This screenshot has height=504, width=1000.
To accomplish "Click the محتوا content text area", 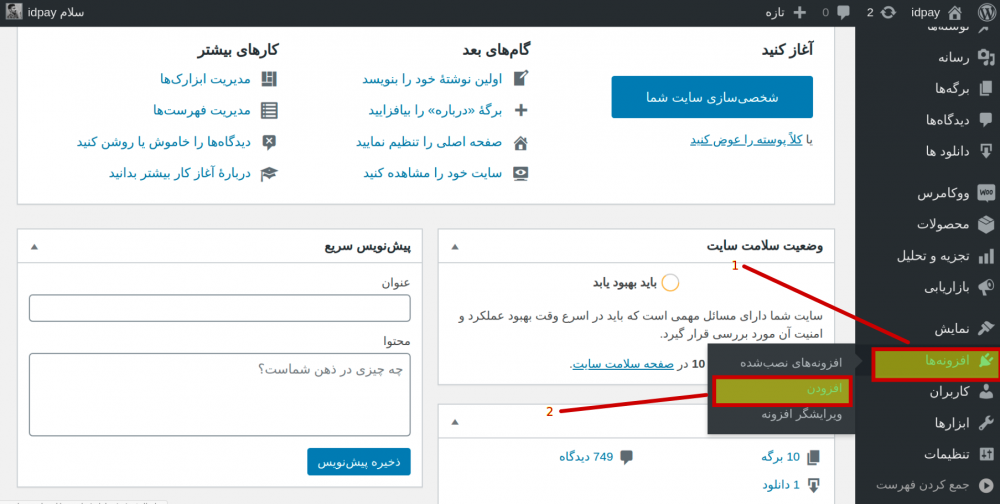I will (x=220, y=394).
